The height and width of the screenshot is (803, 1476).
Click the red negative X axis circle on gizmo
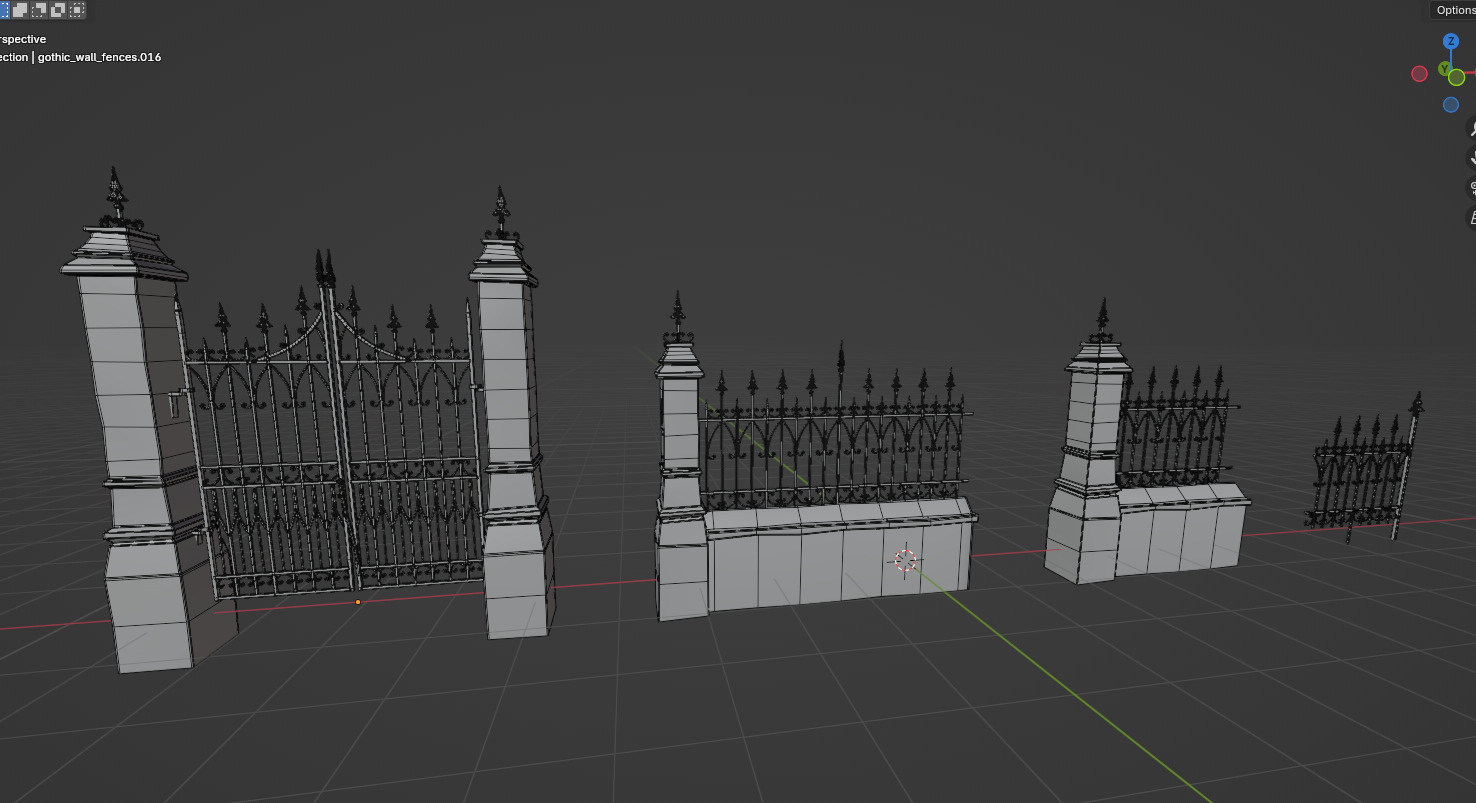(1419, 73)
